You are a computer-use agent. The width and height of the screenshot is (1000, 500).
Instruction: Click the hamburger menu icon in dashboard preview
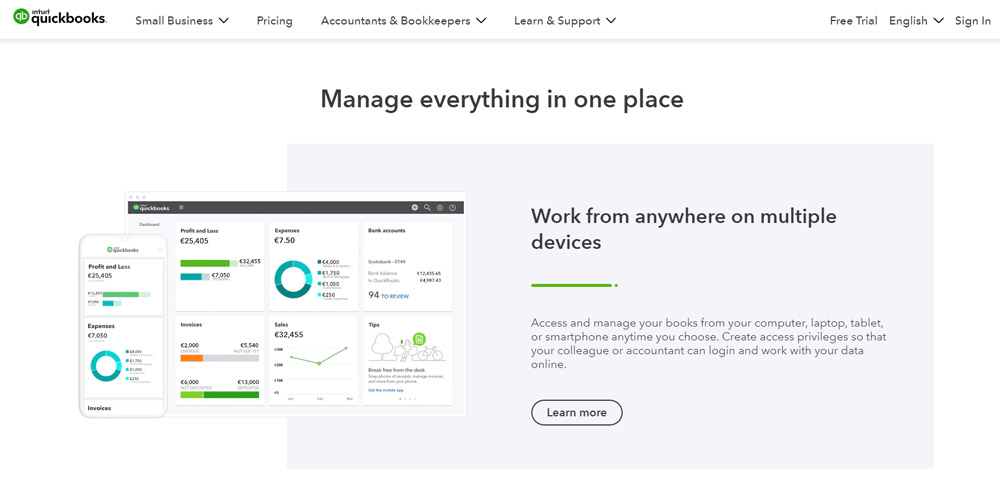click(182, 207)
